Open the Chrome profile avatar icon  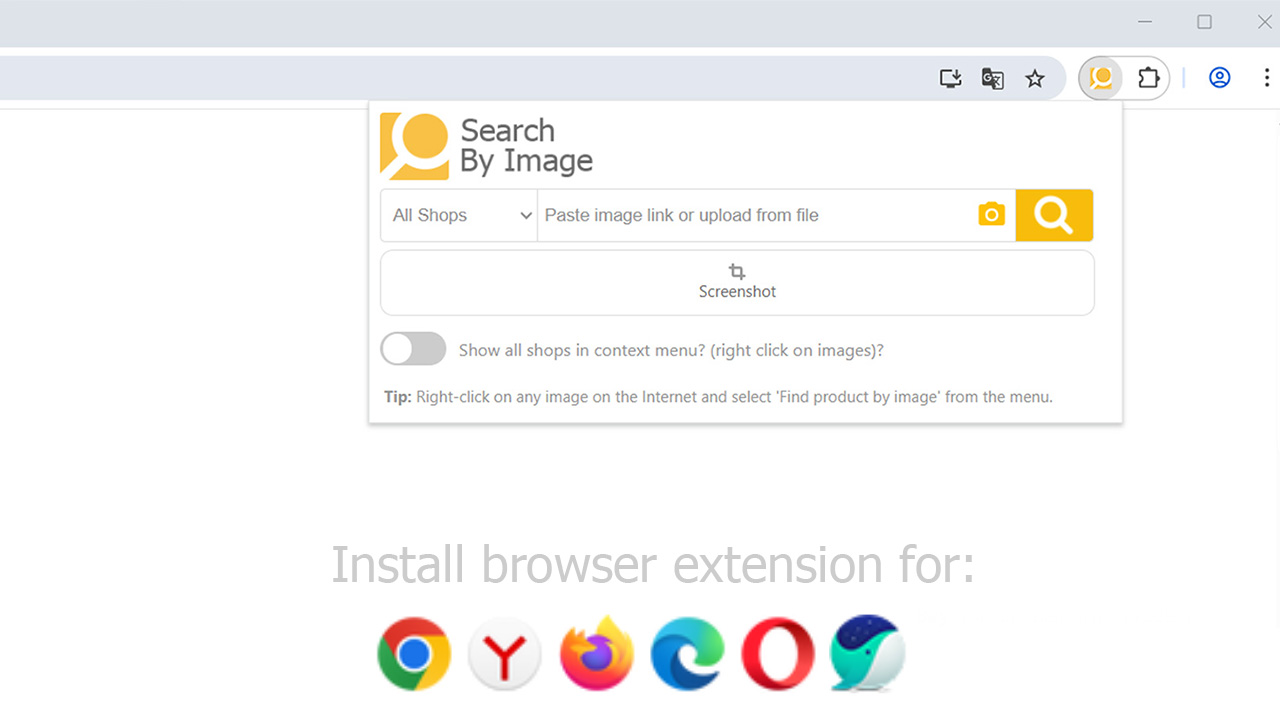tap(1219, 78)
